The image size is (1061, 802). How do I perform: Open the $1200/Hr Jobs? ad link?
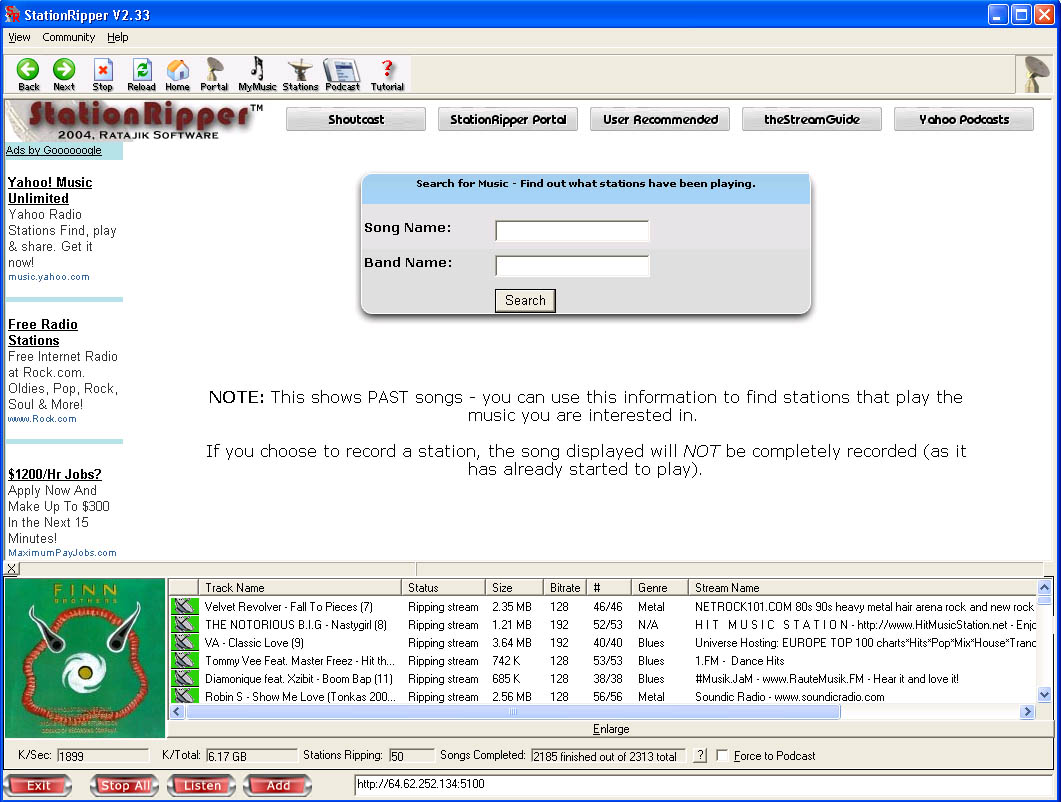point(54,474)
